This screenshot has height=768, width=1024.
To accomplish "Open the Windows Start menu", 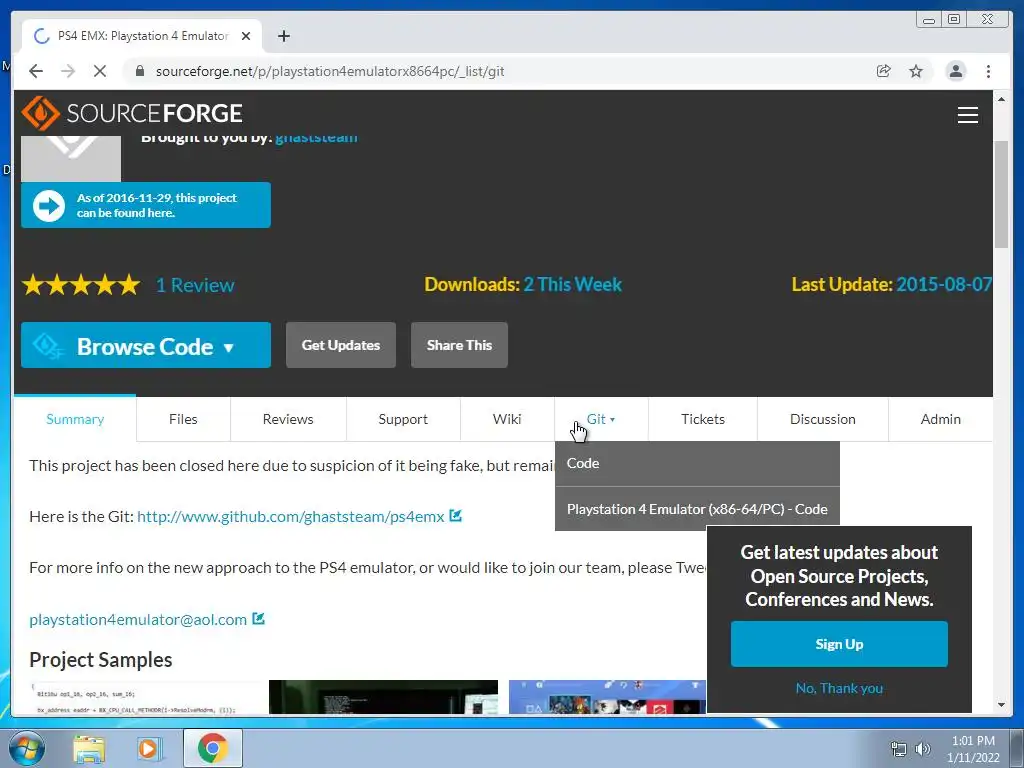I will point(26,748).
